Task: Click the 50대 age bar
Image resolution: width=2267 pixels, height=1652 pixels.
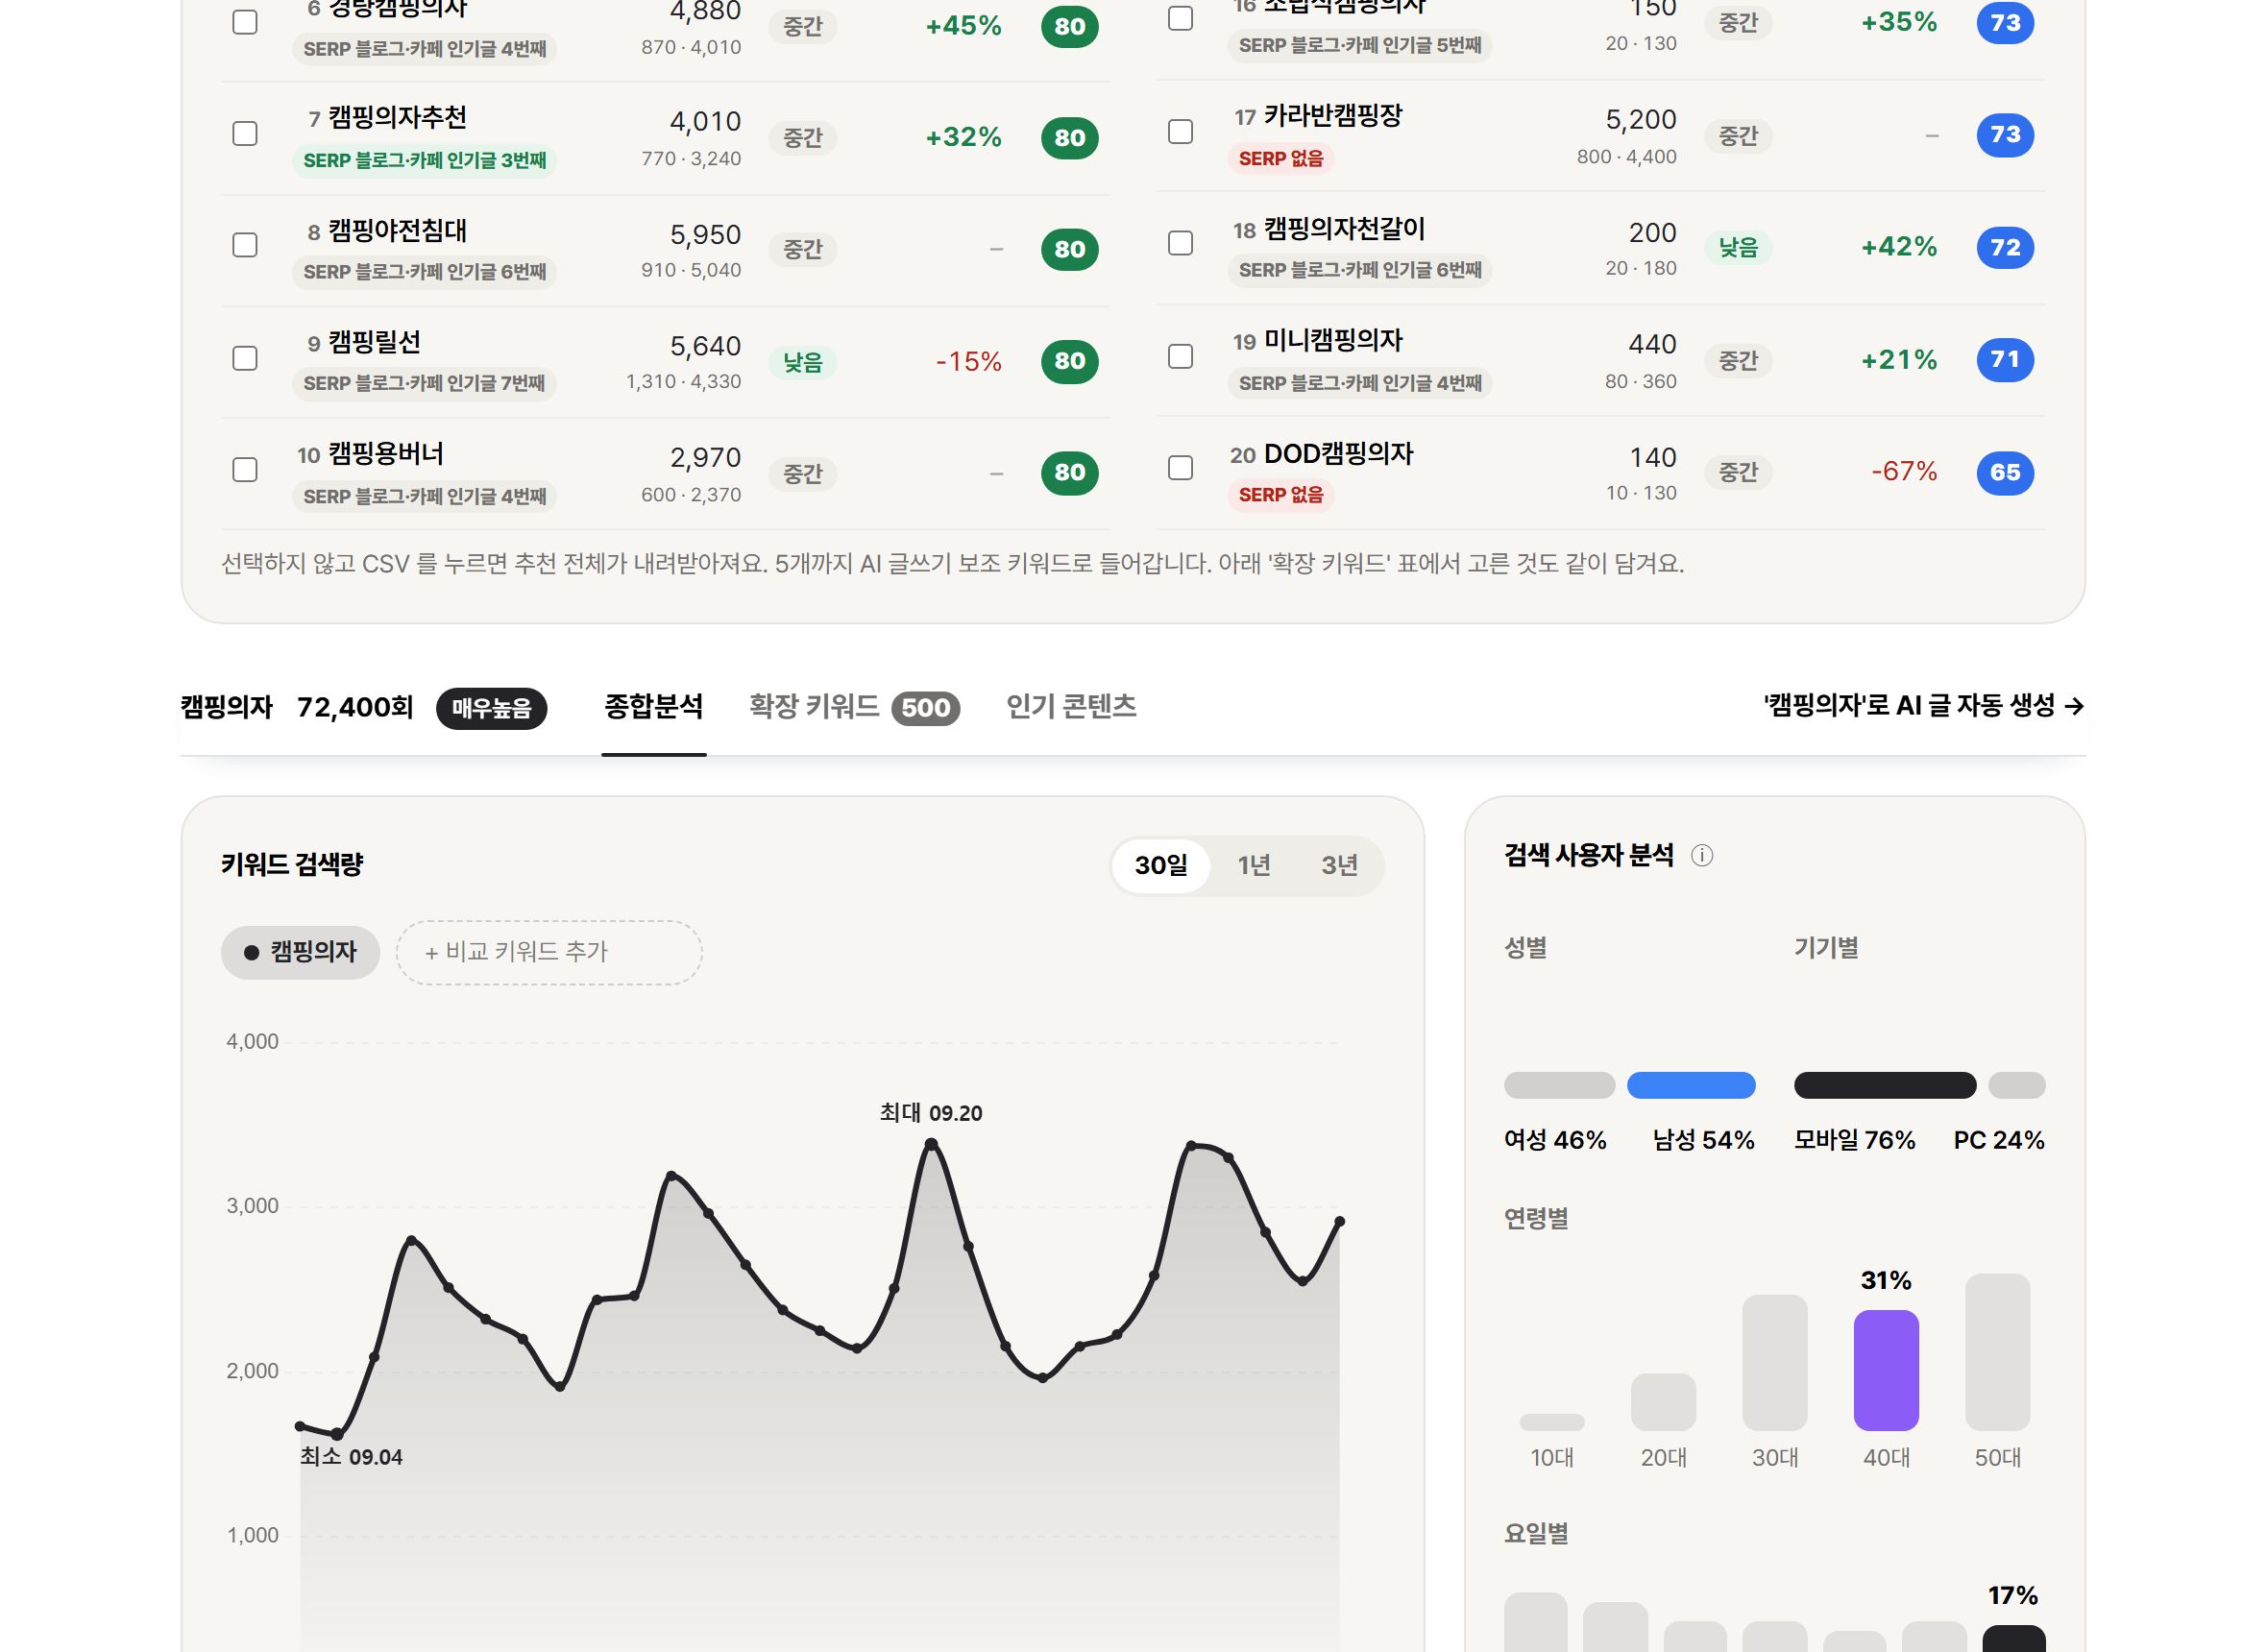Action: (1997, 1352)
